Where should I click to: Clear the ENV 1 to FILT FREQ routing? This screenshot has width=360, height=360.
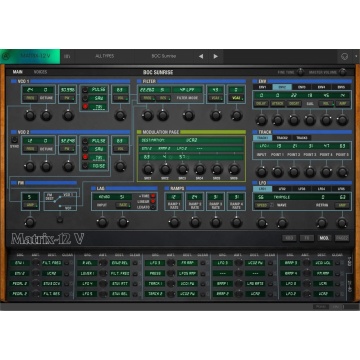67,263
